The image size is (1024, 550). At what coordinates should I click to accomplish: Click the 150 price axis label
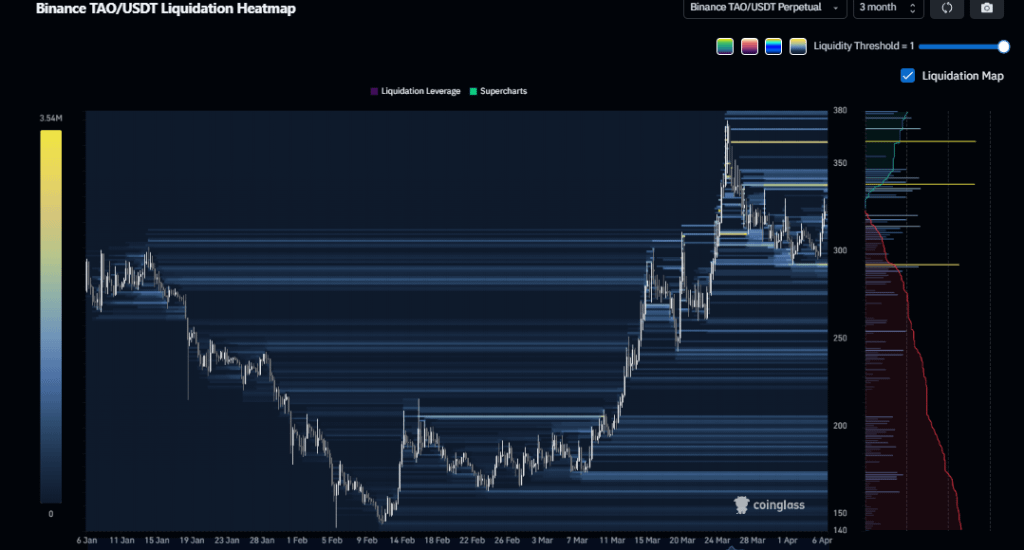click(x=840, y=513)
